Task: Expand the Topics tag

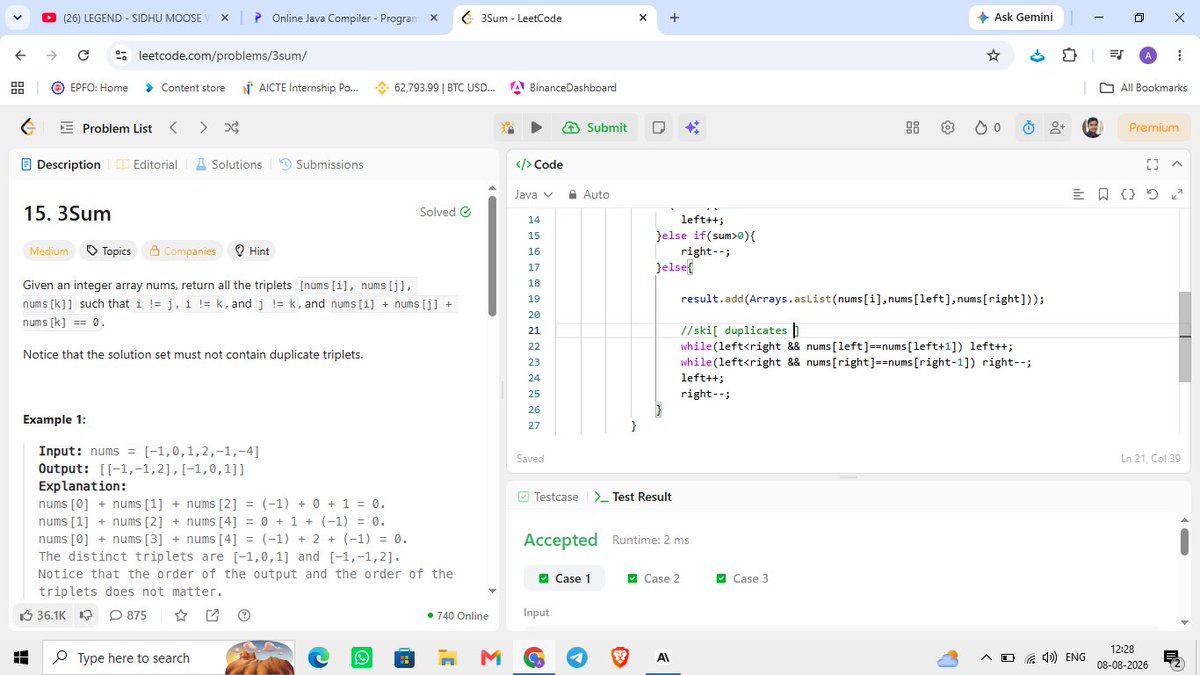Action: tap(110, 251)
